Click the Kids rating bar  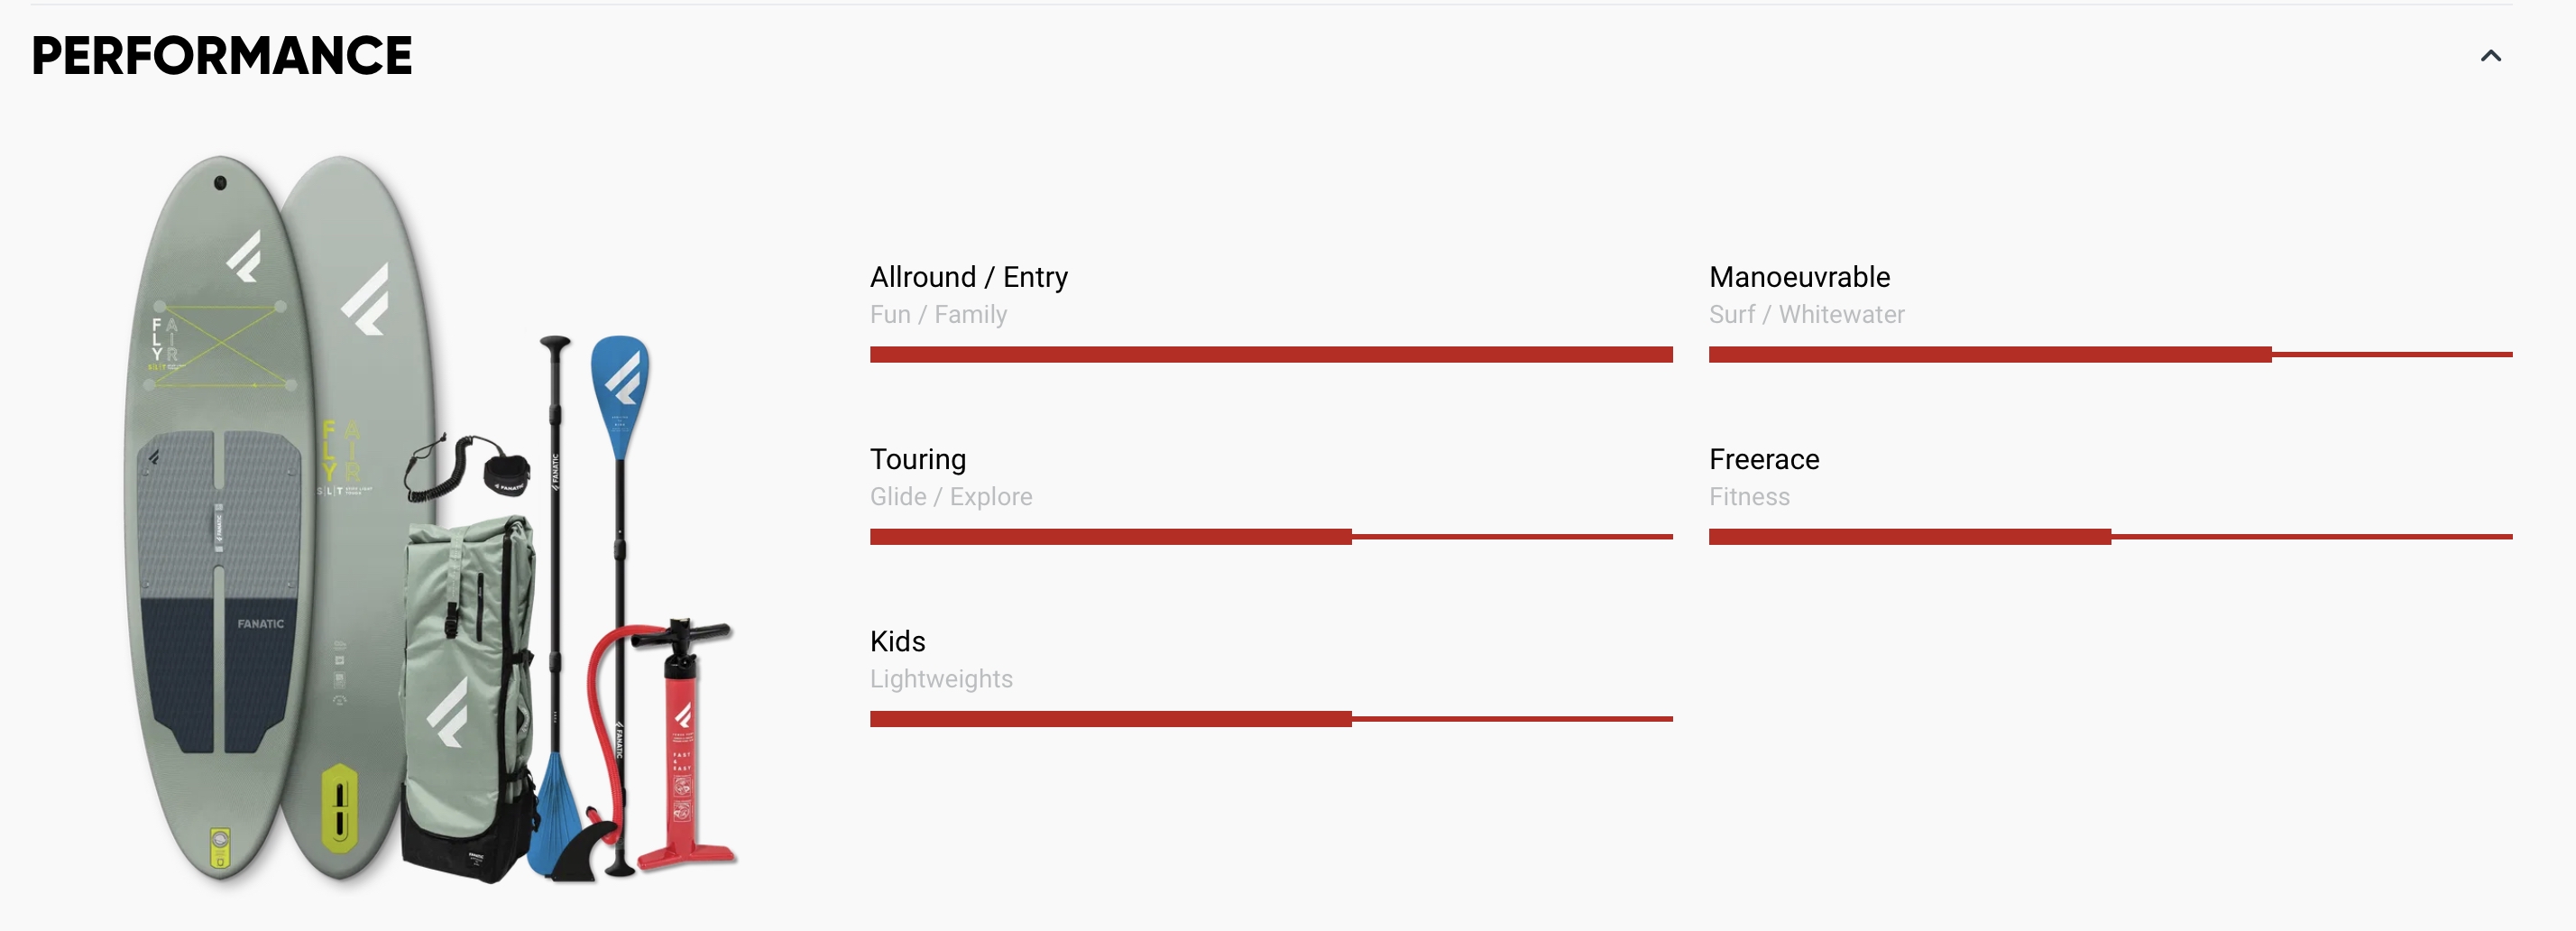(x=1271, y=719)
